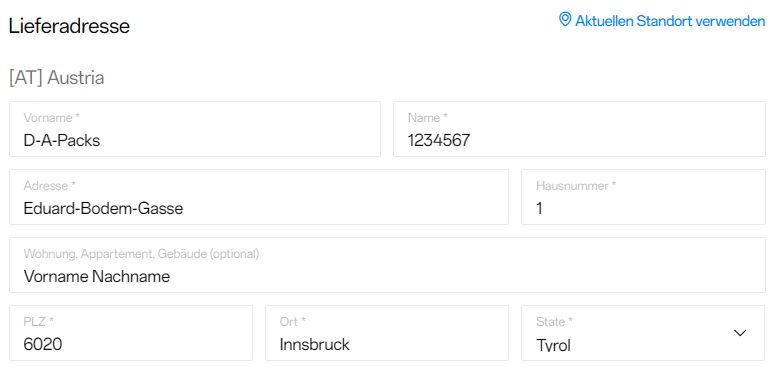Click the 'Name *' field label
This screenshot has width=771, height=373.
click(x=428, y=118)
